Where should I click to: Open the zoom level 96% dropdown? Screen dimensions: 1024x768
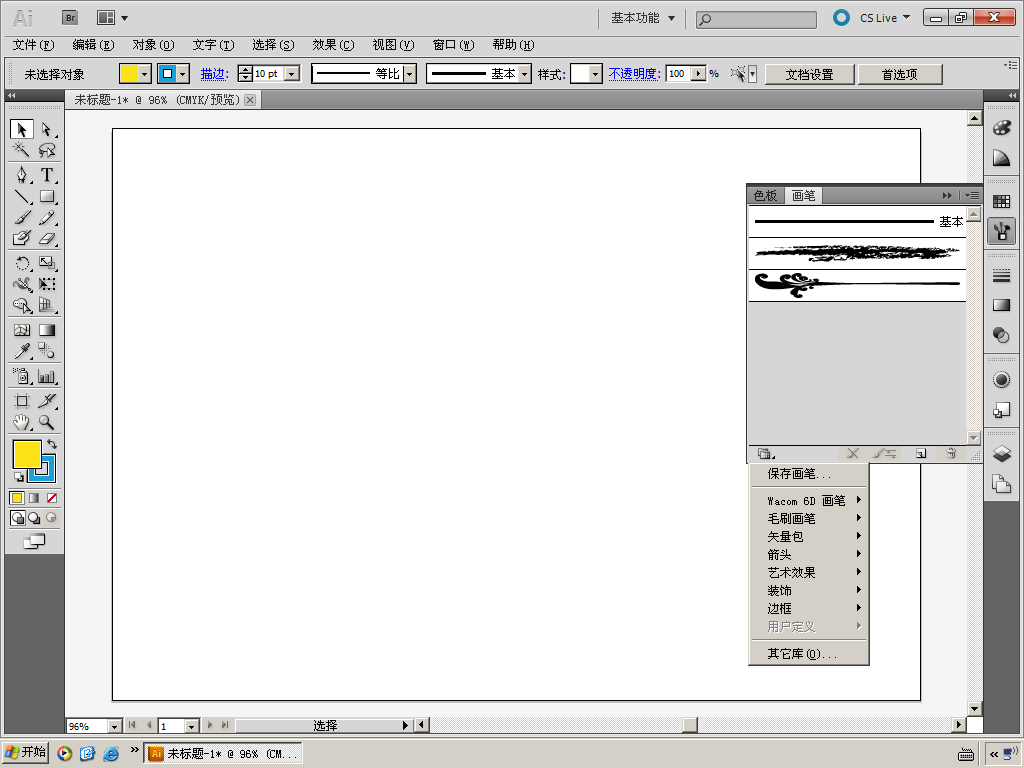click(x=114, y=726)
